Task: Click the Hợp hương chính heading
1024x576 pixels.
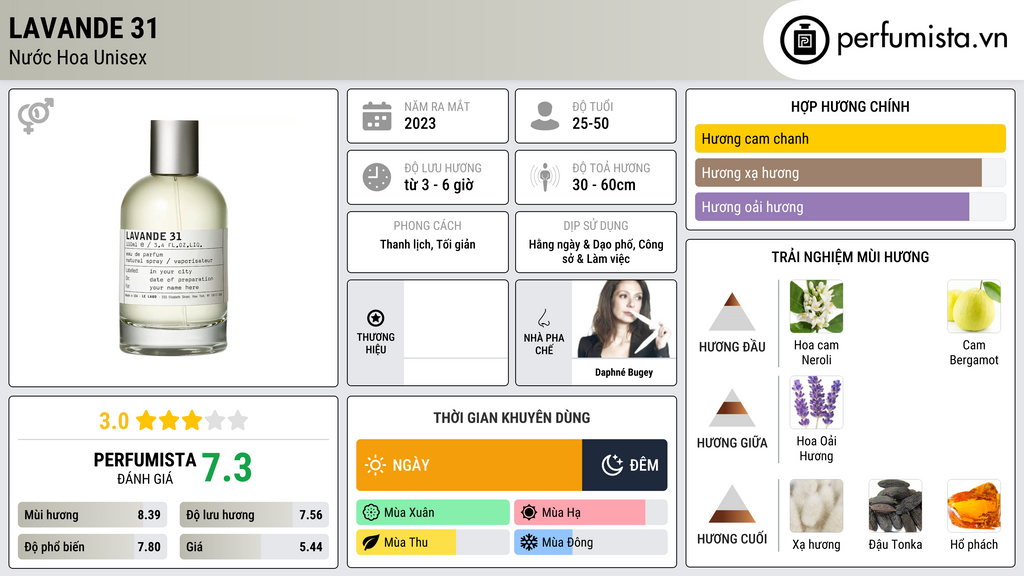Action: (850, 106)
